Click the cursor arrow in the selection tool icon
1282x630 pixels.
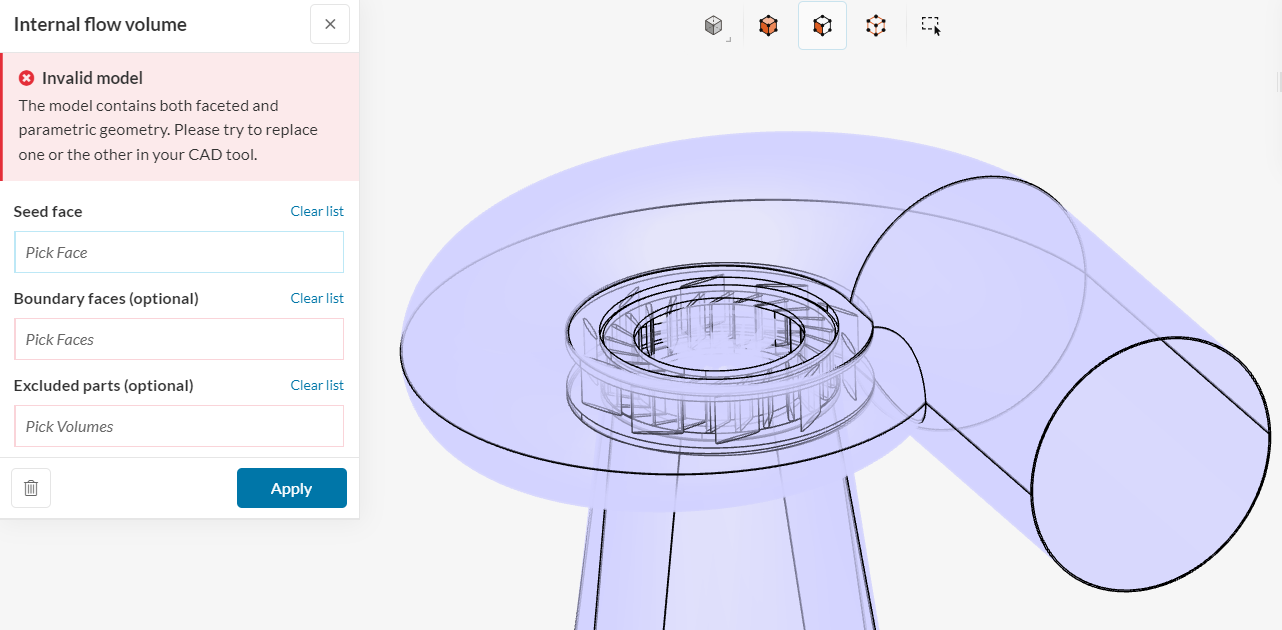pos(935,31)
